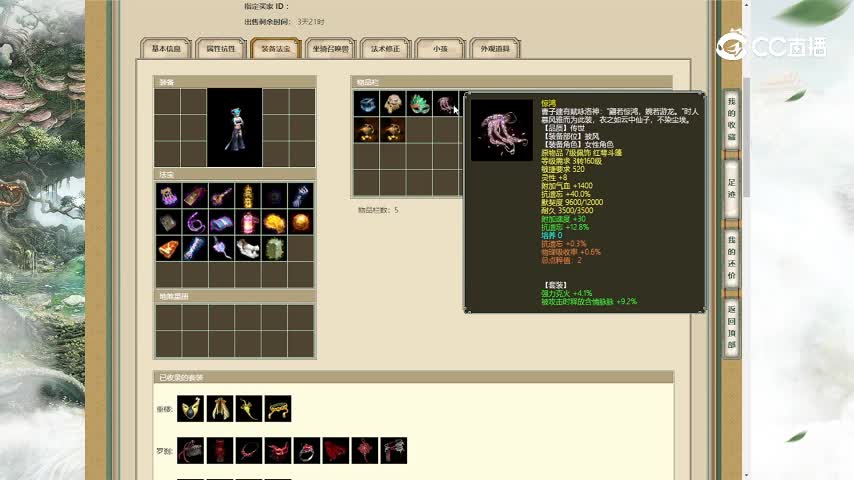This screenshot has height=480, width=854.
Task: Select the 装备法宝 tab
Action: click(x=276, y=48)
